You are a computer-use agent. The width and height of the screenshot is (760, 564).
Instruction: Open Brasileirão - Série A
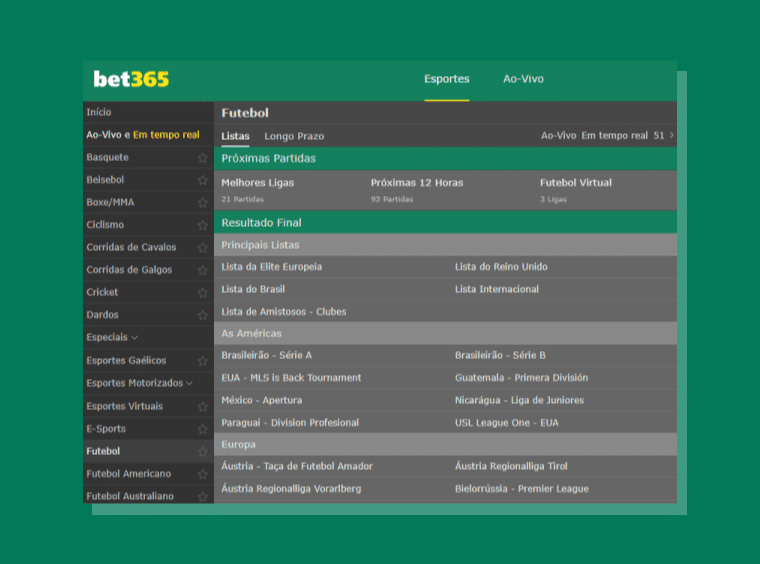pos(267,355)
